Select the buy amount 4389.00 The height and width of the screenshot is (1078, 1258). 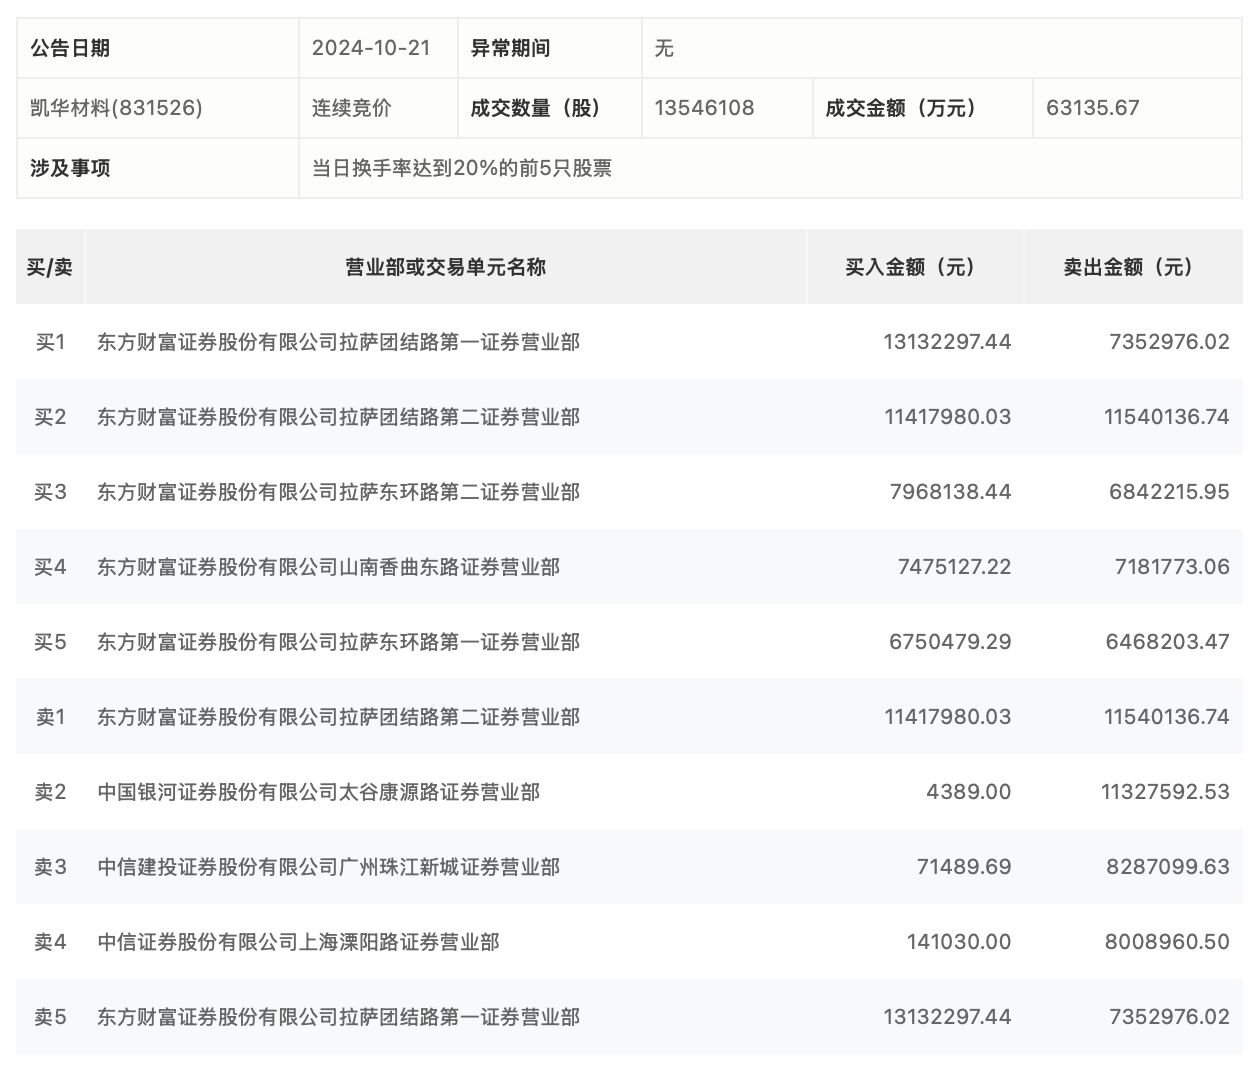(969, 792)
